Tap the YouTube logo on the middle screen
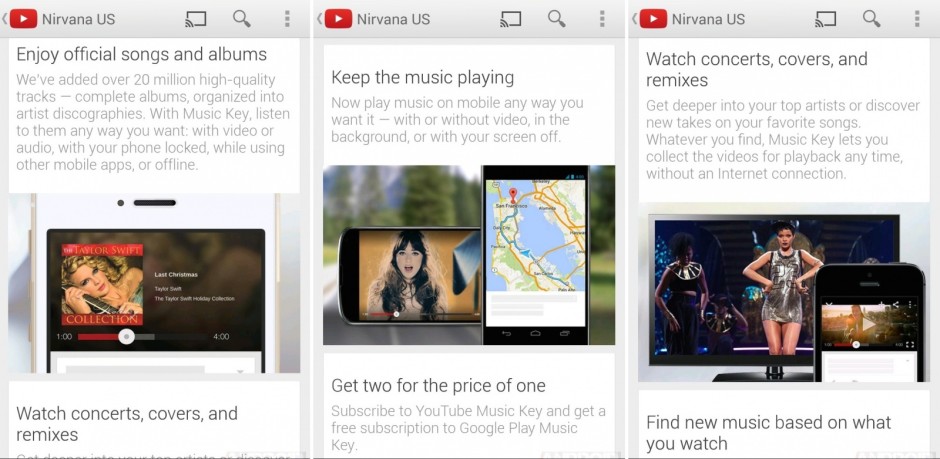Screen dimensions: 940x459 tap(338, 19)
